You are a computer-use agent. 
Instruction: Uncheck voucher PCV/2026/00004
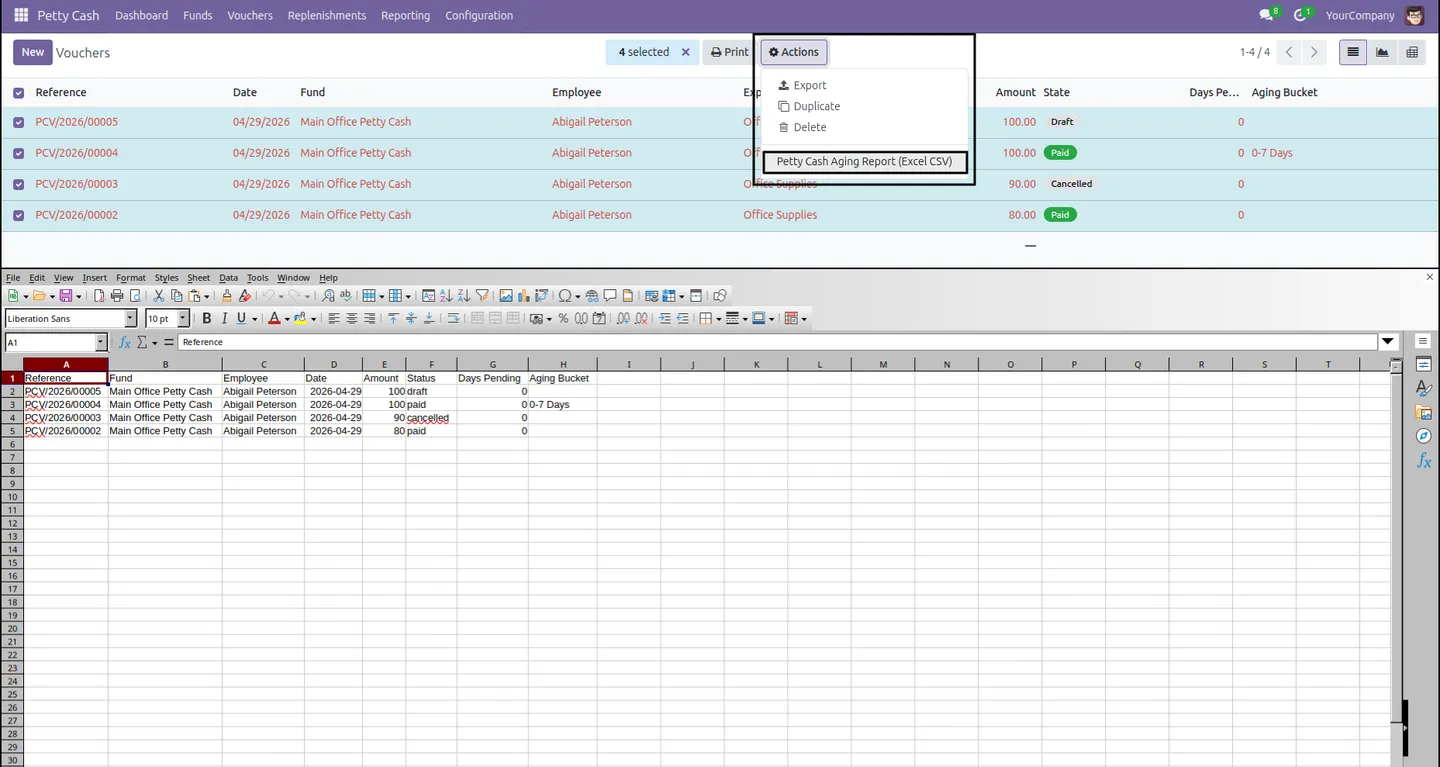pos(18,153)
